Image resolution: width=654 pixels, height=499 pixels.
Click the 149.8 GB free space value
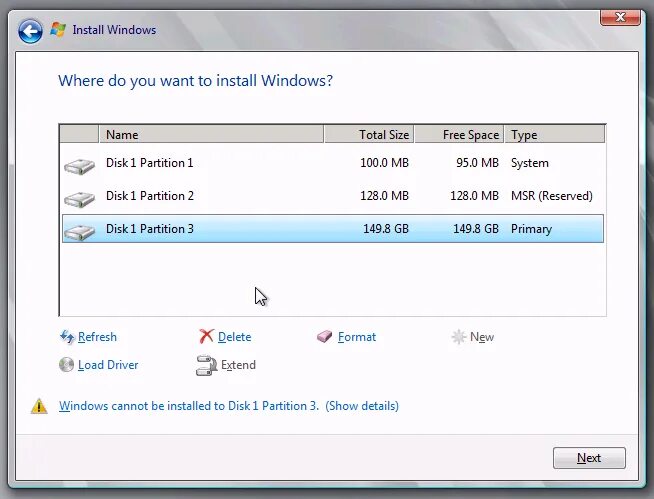point(476,229)
